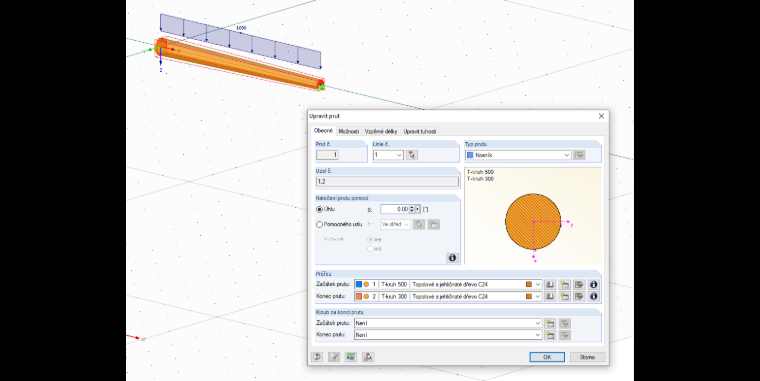The image size is (760, 381).
Task: Confirm dialog with OK button
Action: (547, 357)
